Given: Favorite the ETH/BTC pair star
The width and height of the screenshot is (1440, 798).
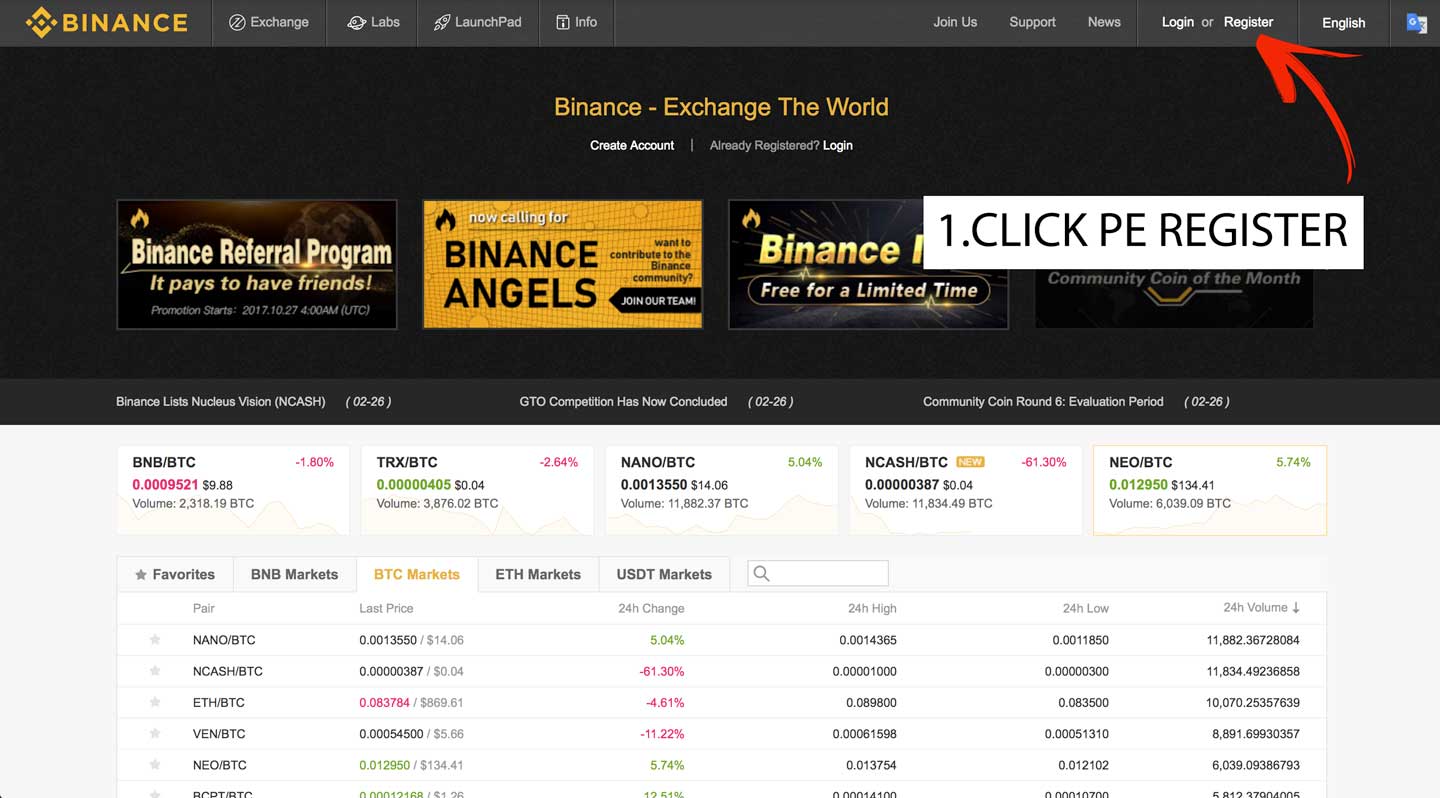Looking at the screenshot, I should (x=155, y=702).
